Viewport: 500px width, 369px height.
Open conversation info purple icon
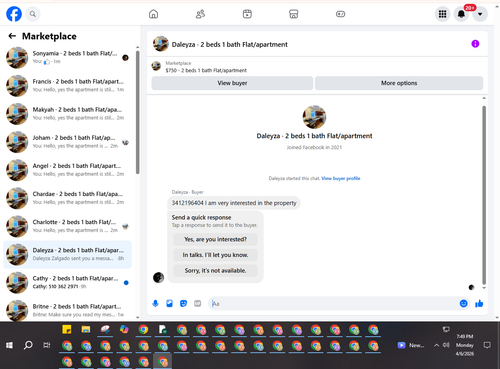click(475, 44)
